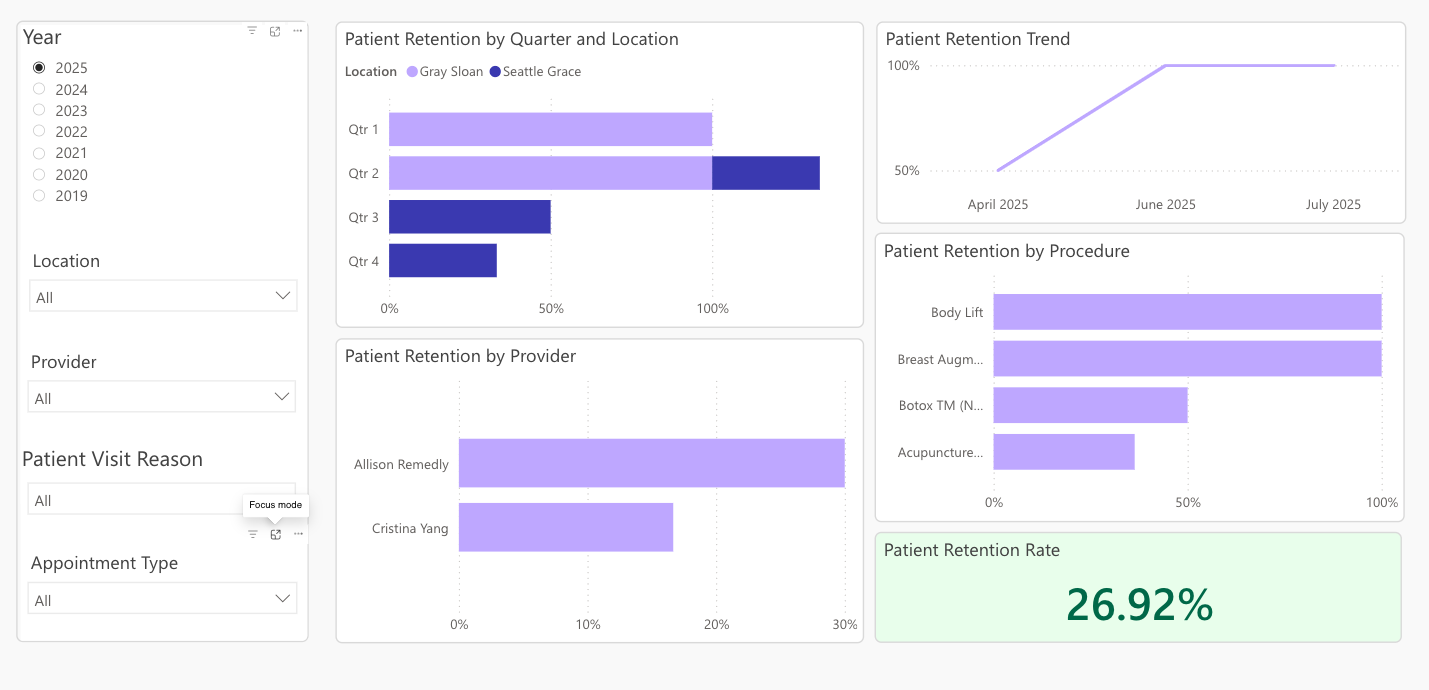Click the Qtr 3 Seattle Grace bar
This screenshot has height=690, width=1429.
tap(470, 217)
